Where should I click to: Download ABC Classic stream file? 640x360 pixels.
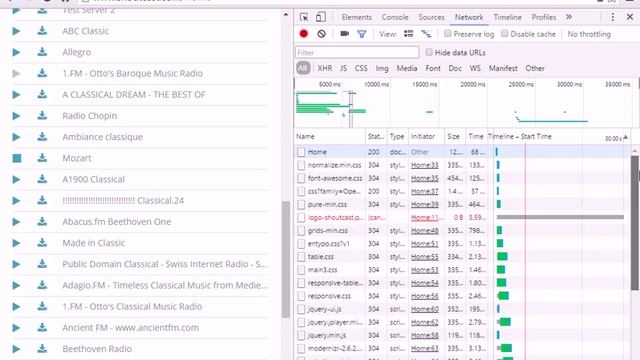[x=42, y=31]
